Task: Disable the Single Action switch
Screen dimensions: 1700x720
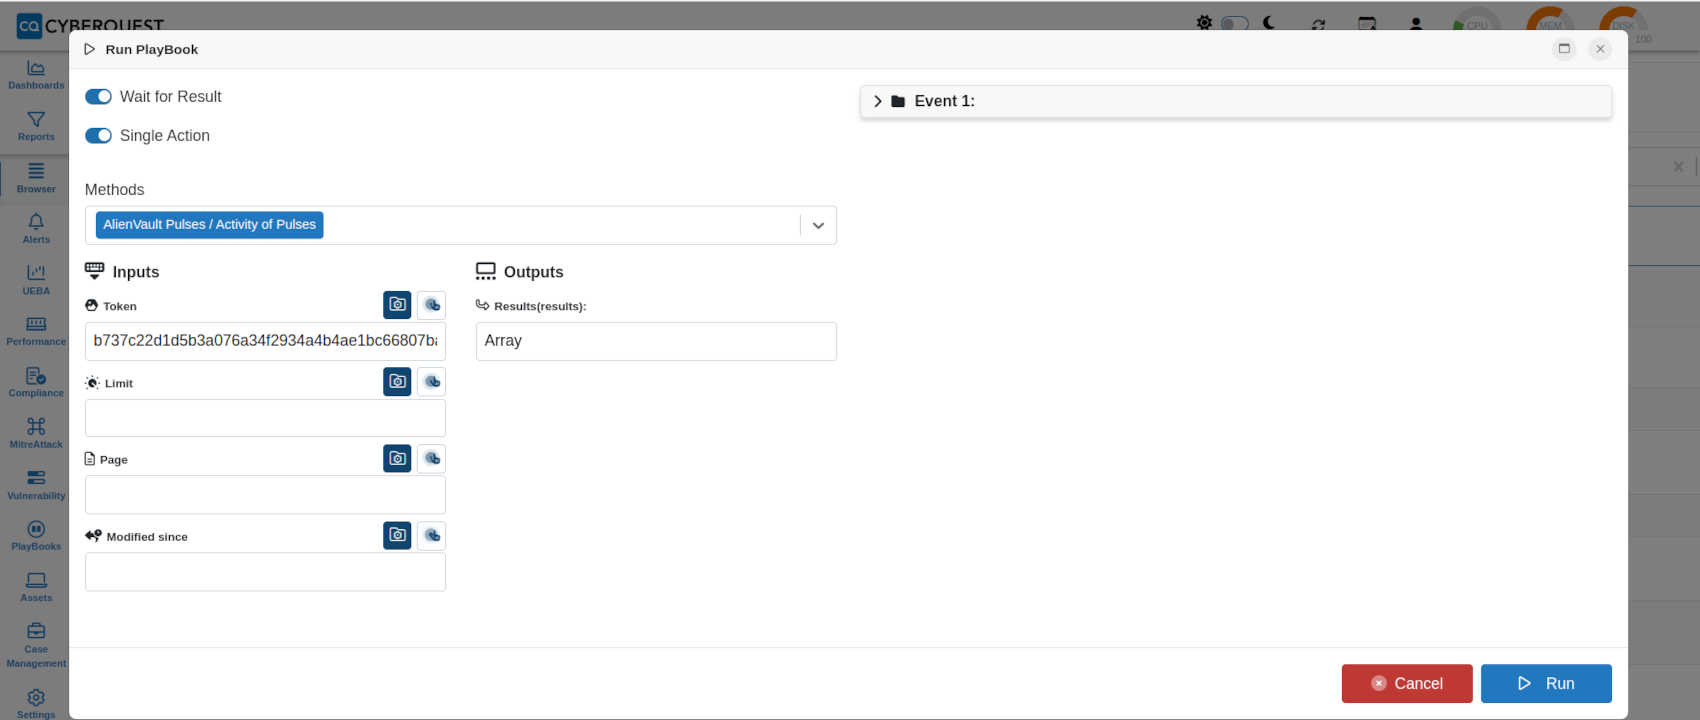Action: click(98, 136)
